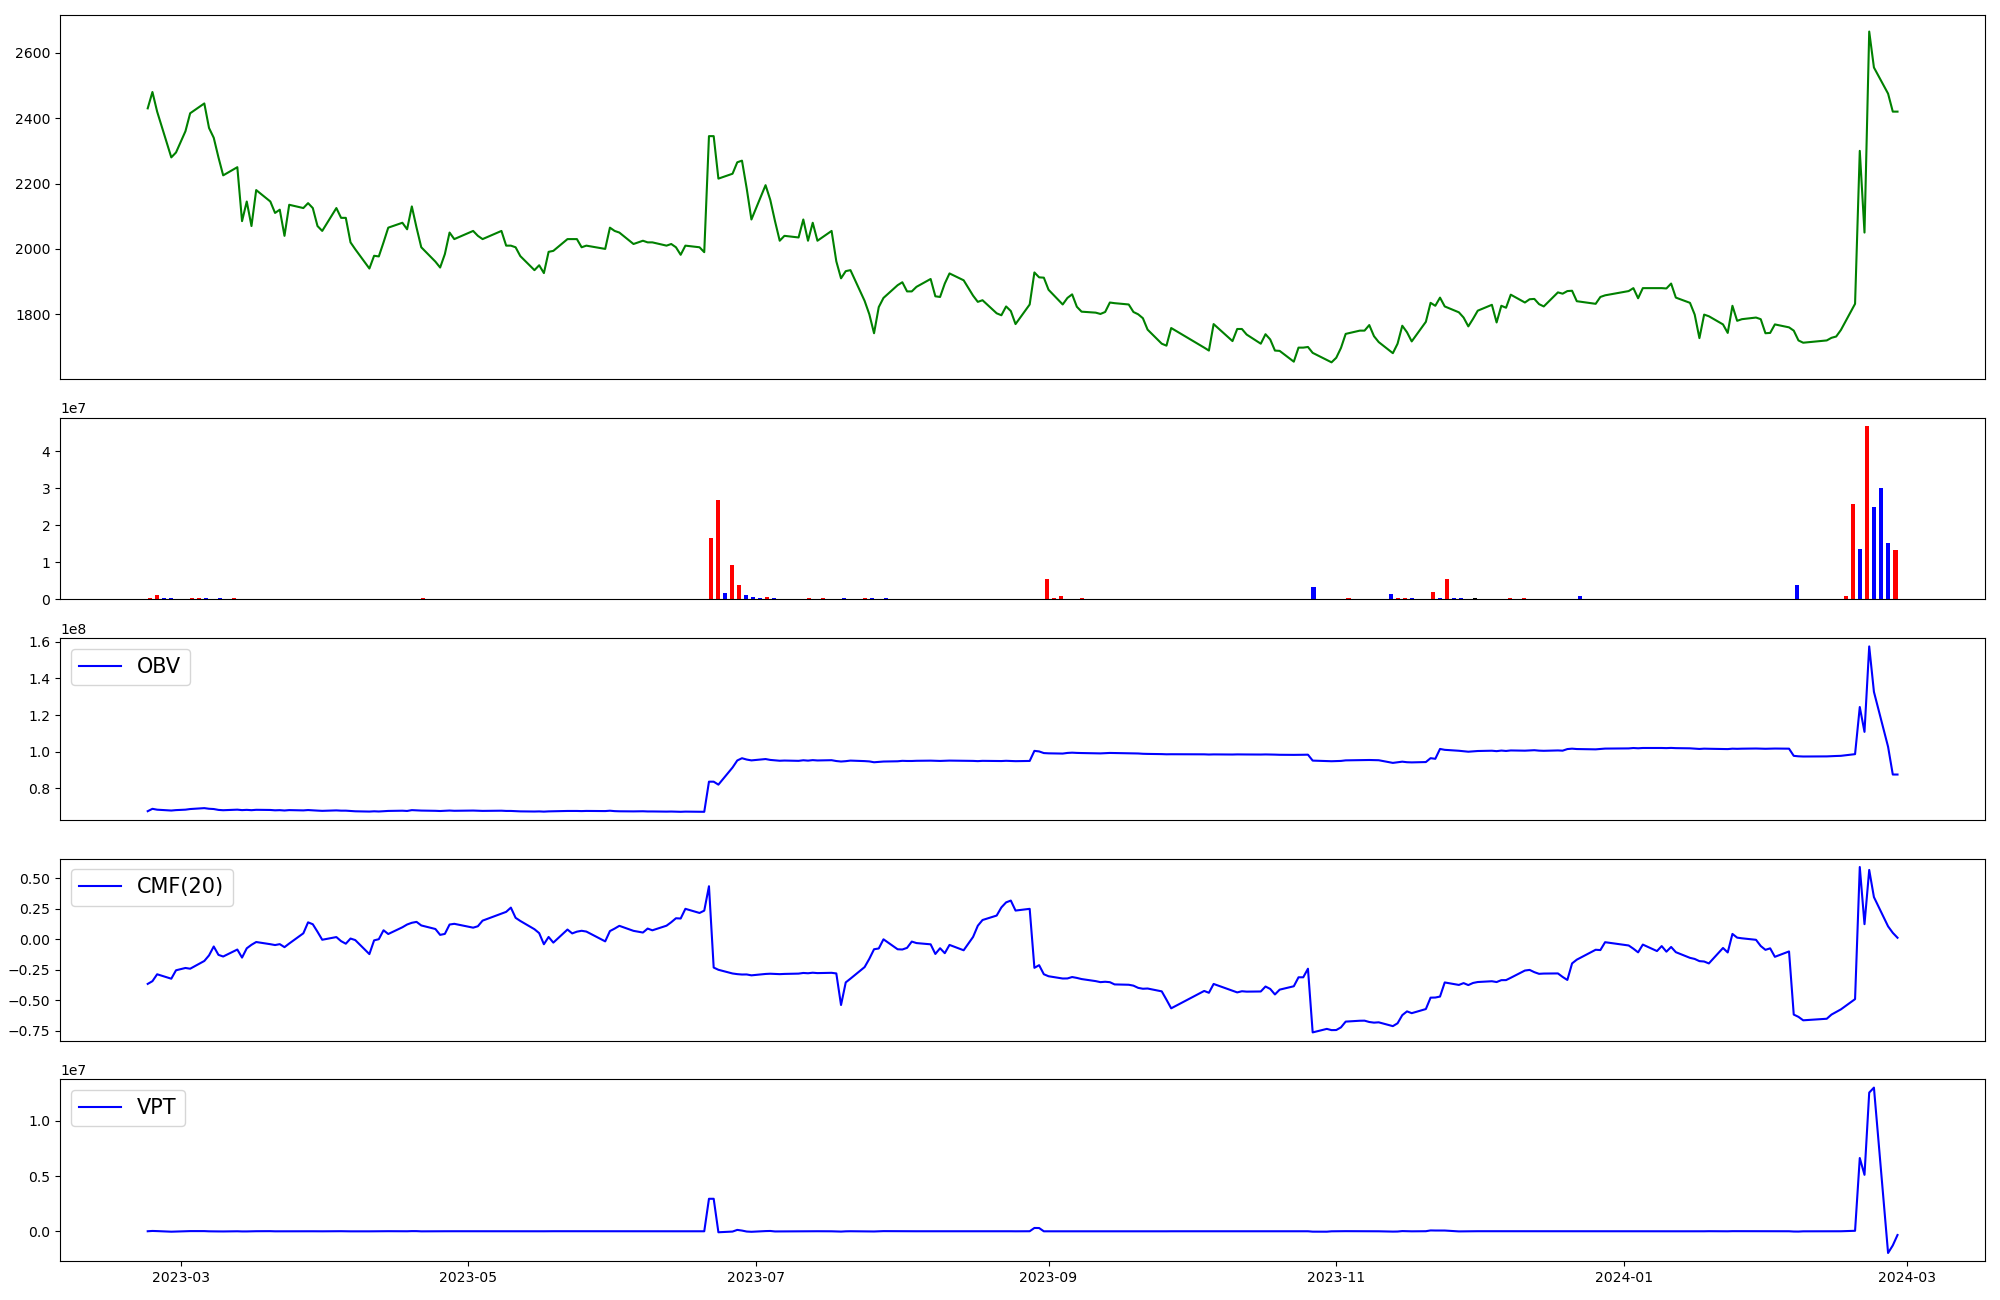The height and width of the screenshot is (1300, 2000).
Task: Click the OBV legend label
Action: coord(158,666)
